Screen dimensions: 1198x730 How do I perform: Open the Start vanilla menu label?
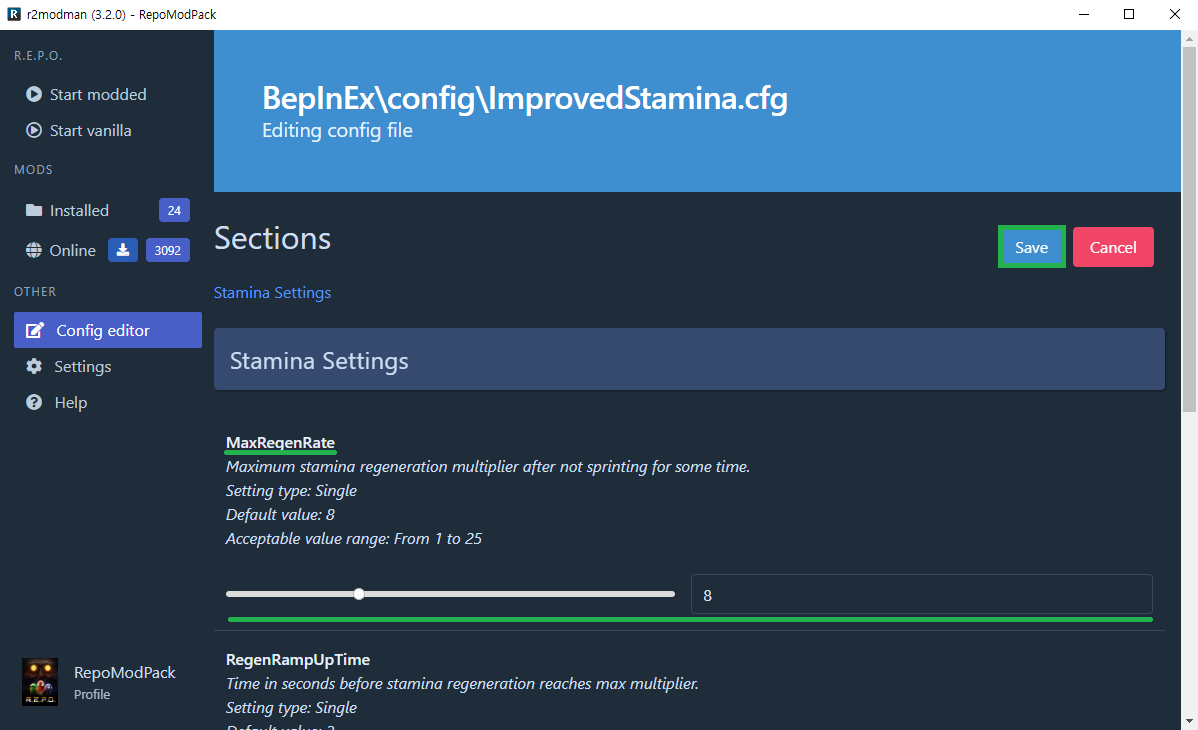click(90, 130)
